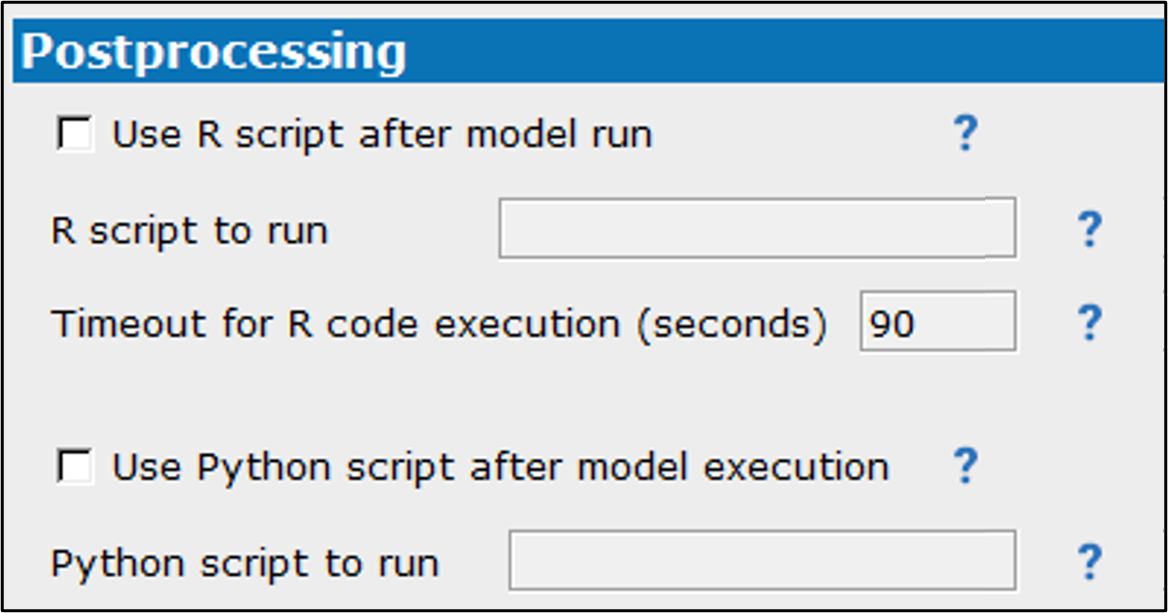Select the timeout field containing 90
1168x613 pixels.
click(938, 321)
